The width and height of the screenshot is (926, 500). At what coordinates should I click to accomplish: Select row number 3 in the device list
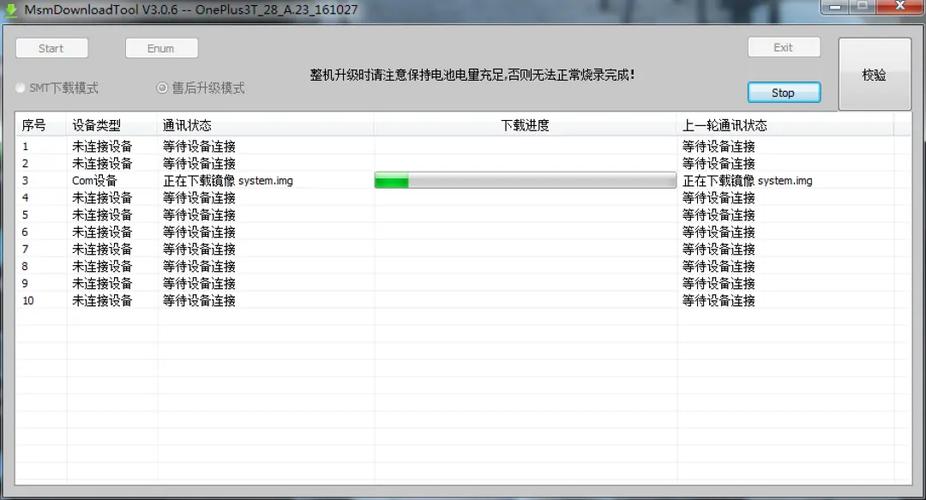click(25, 181)
